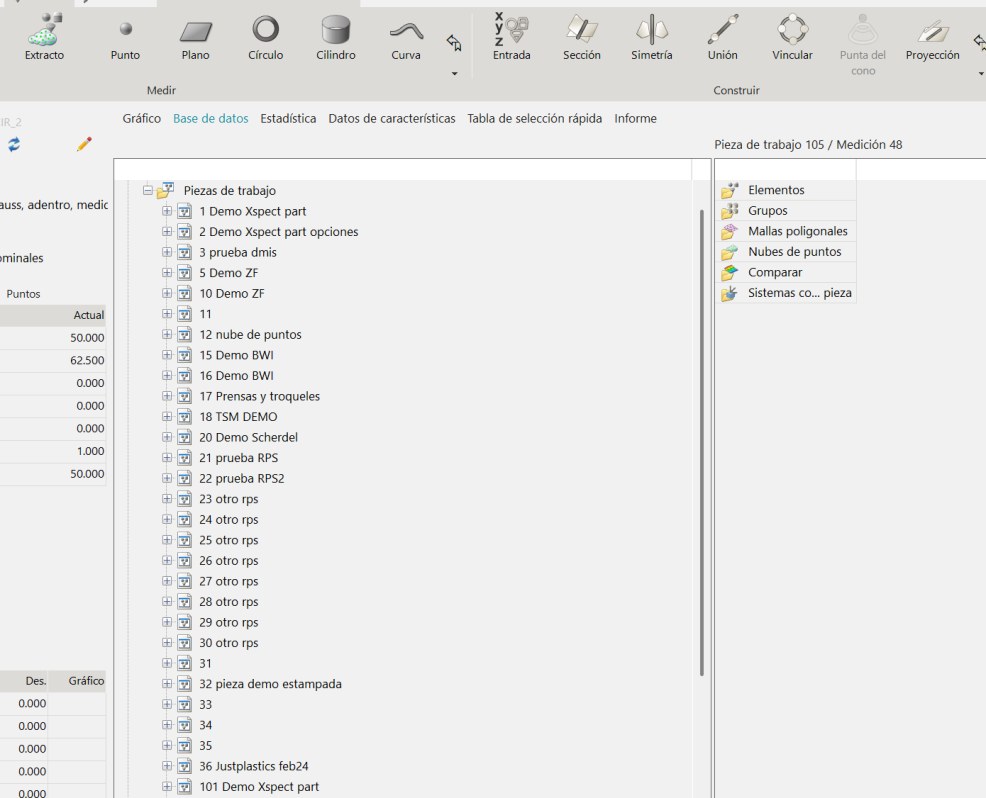This screenshot has height=798, width=986.
Task: Expand the 15 Demo BWI node
Action: click(167, 355)
